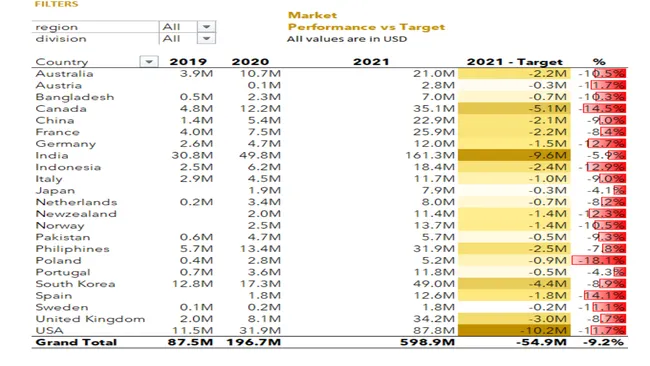Click the Norway row label
This screenshot has width=650, height=366.
[x=60, y=225]
